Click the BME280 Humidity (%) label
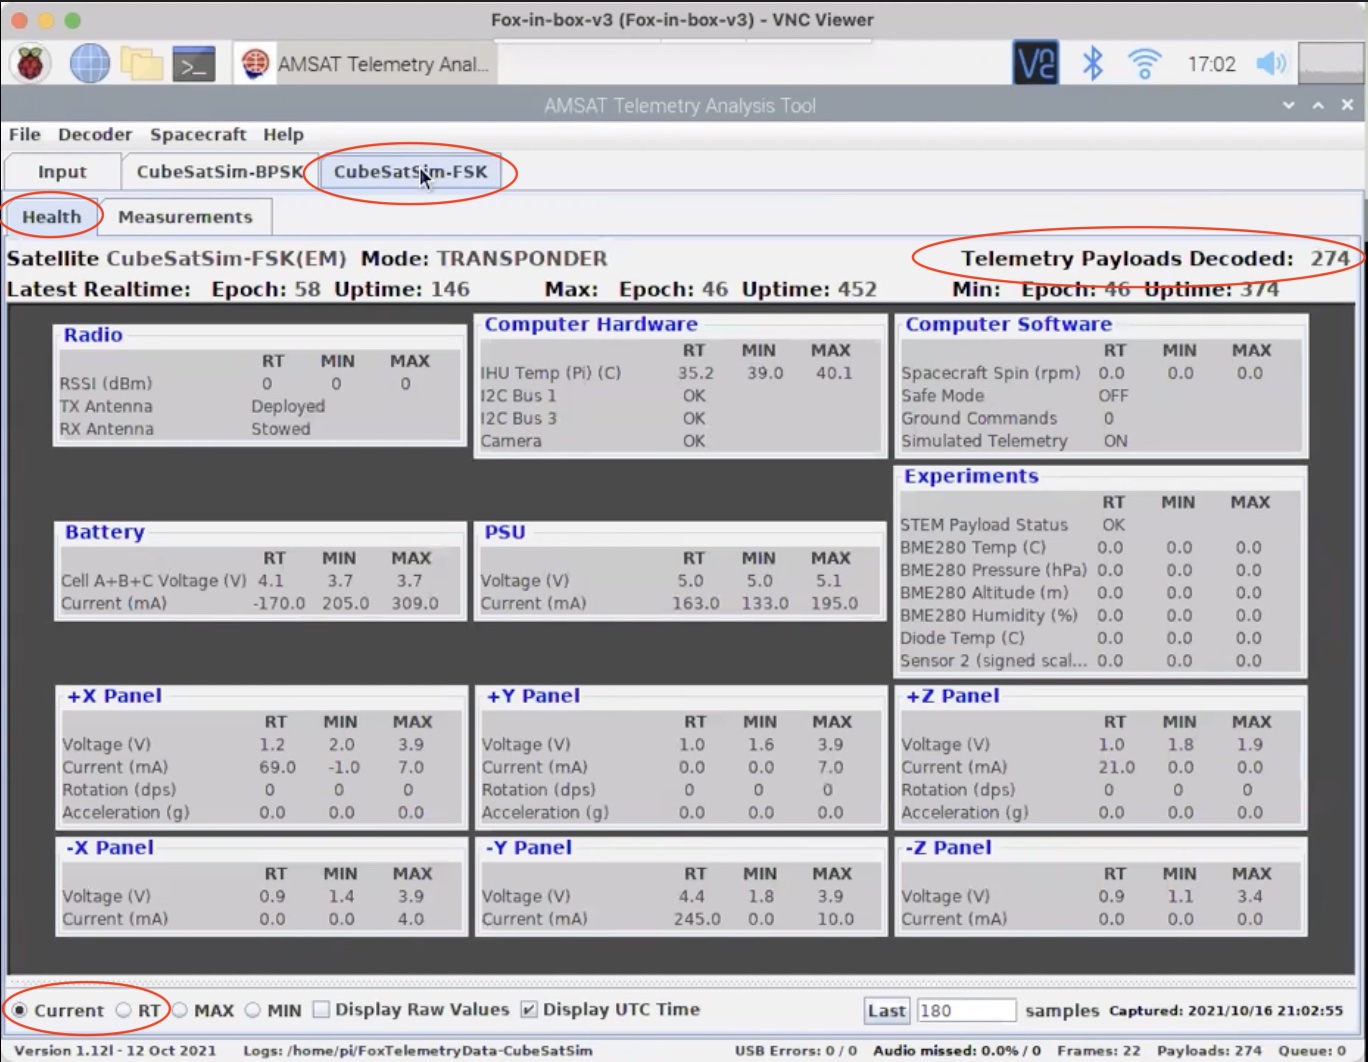 click(x=989, y=616)
